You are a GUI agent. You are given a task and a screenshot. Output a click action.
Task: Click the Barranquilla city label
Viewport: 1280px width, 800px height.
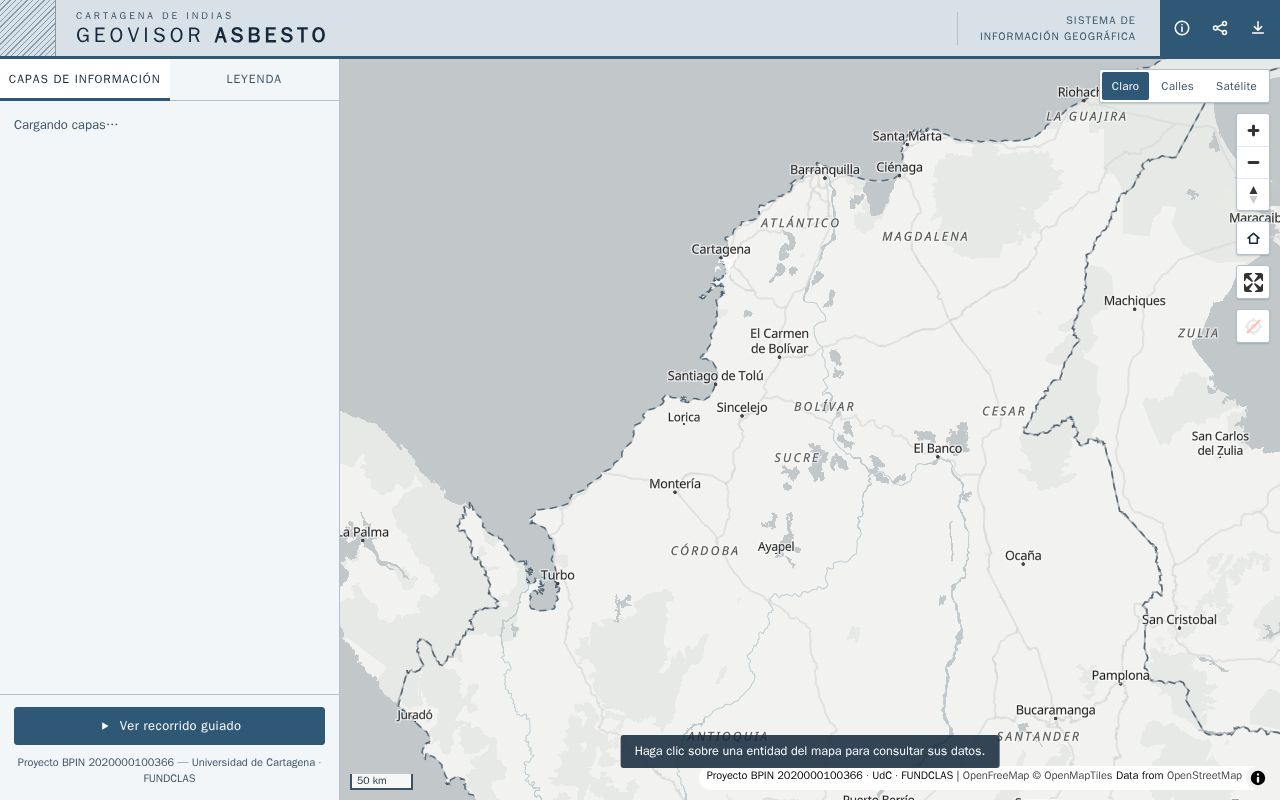825,170
